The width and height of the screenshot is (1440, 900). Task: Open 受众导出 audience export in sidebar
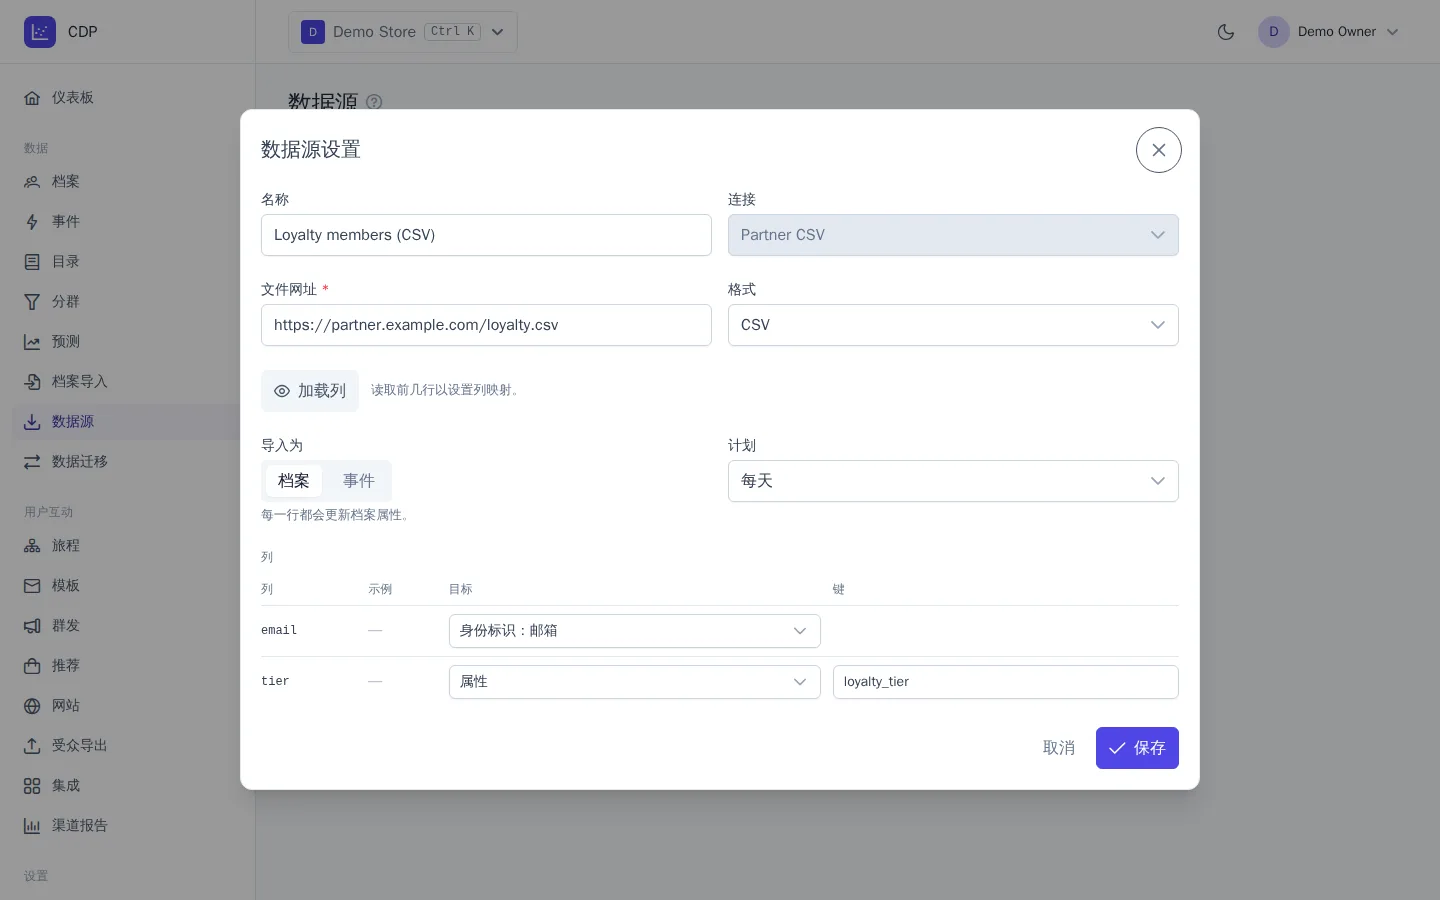click(x=127, y=746)
